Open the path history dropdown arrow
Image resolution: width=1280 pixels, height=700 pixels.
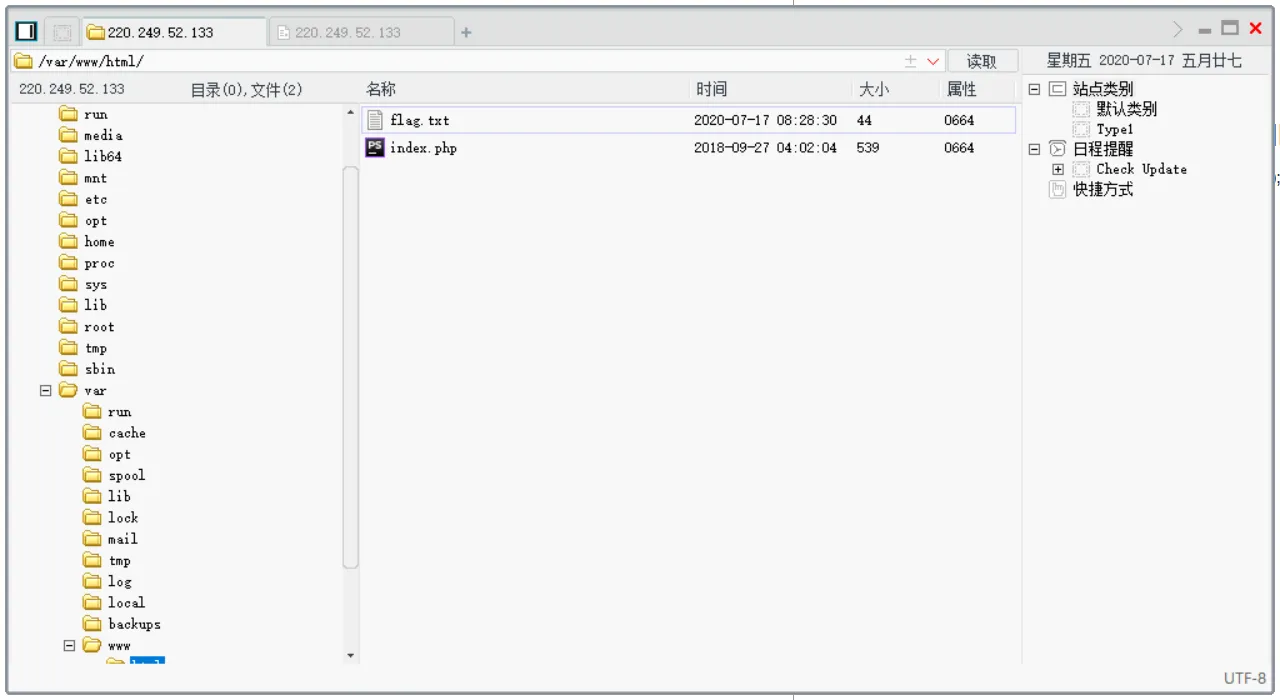click(933, 62)
